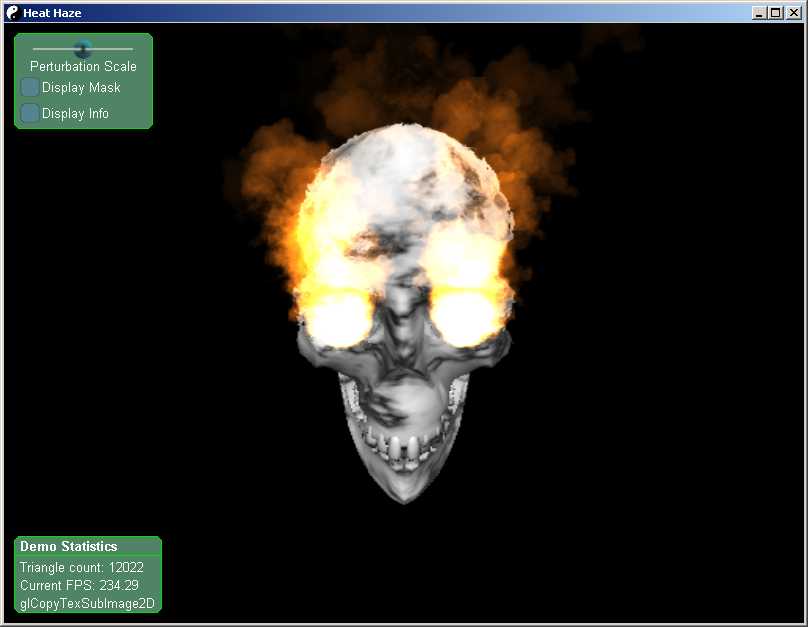808x627 pixels.
Task: Click the left end of the perturbation slider track
Action: [36, 48]
